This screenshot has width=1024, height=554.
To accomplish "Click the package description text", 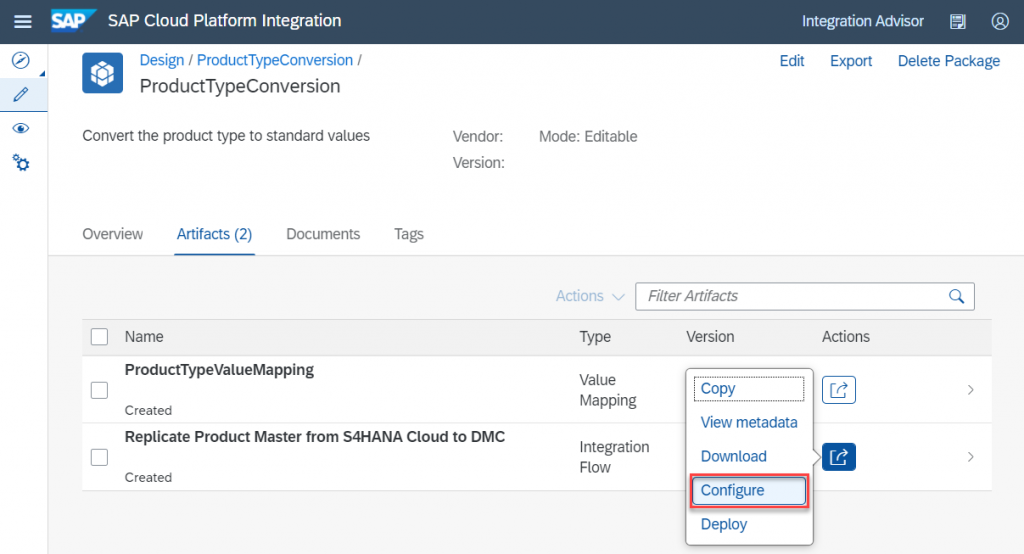I will (226, 136).
